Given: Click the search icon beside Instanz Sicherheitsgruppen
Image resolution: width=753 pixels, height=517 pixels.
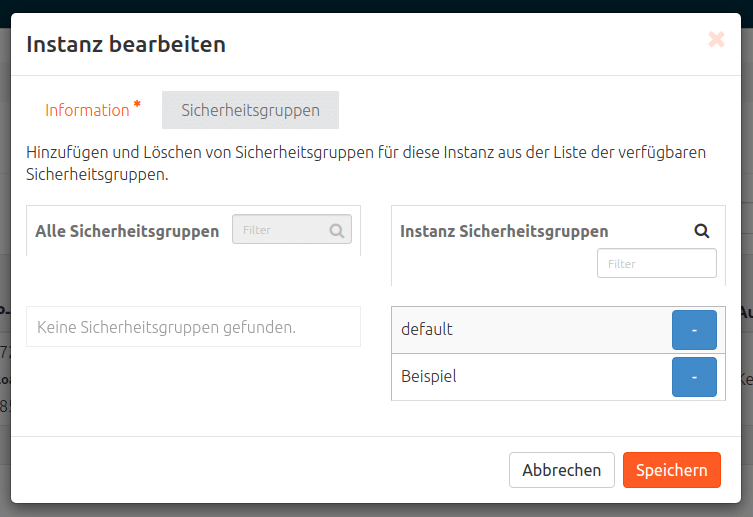Looking at the screenshot, I should [x=702, y=231].
